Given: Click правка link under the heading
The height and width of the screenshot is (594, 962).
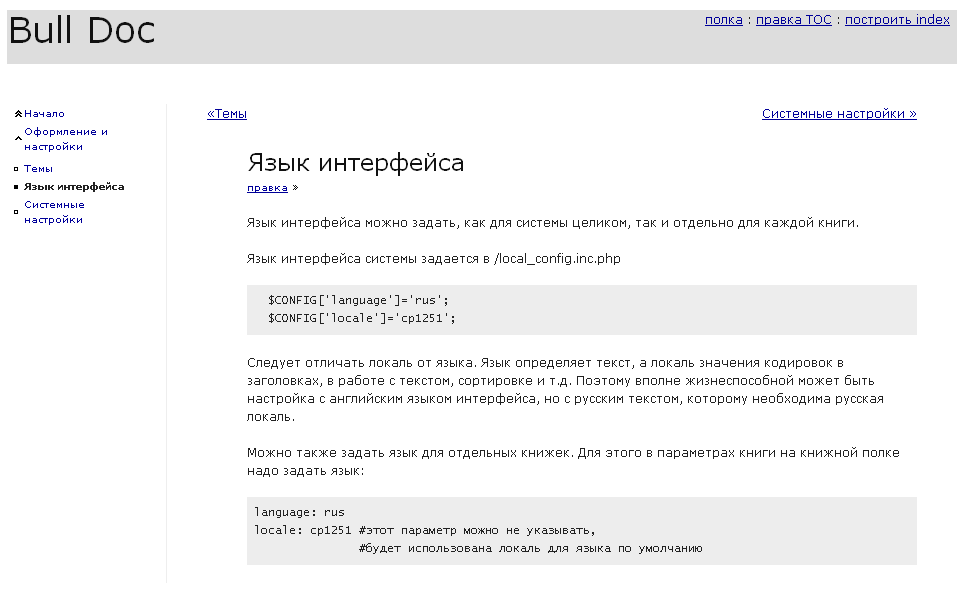Looking at the screenshot, I should pyautogui.click(x=267, y=188).
